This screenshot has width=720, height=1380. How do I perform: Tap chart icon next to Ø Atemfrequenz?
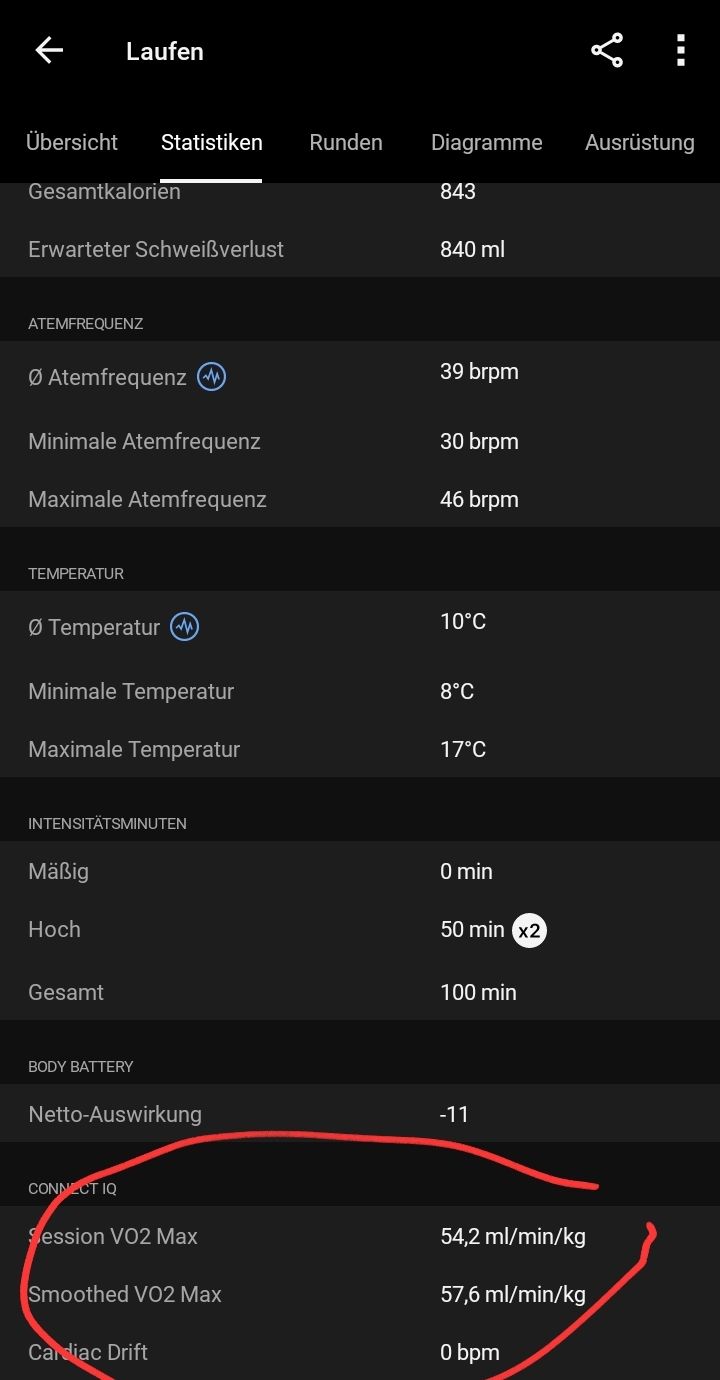tap(211, 377)
